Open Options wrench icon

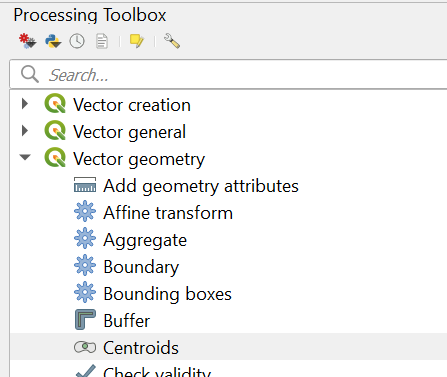click(172, 41)
